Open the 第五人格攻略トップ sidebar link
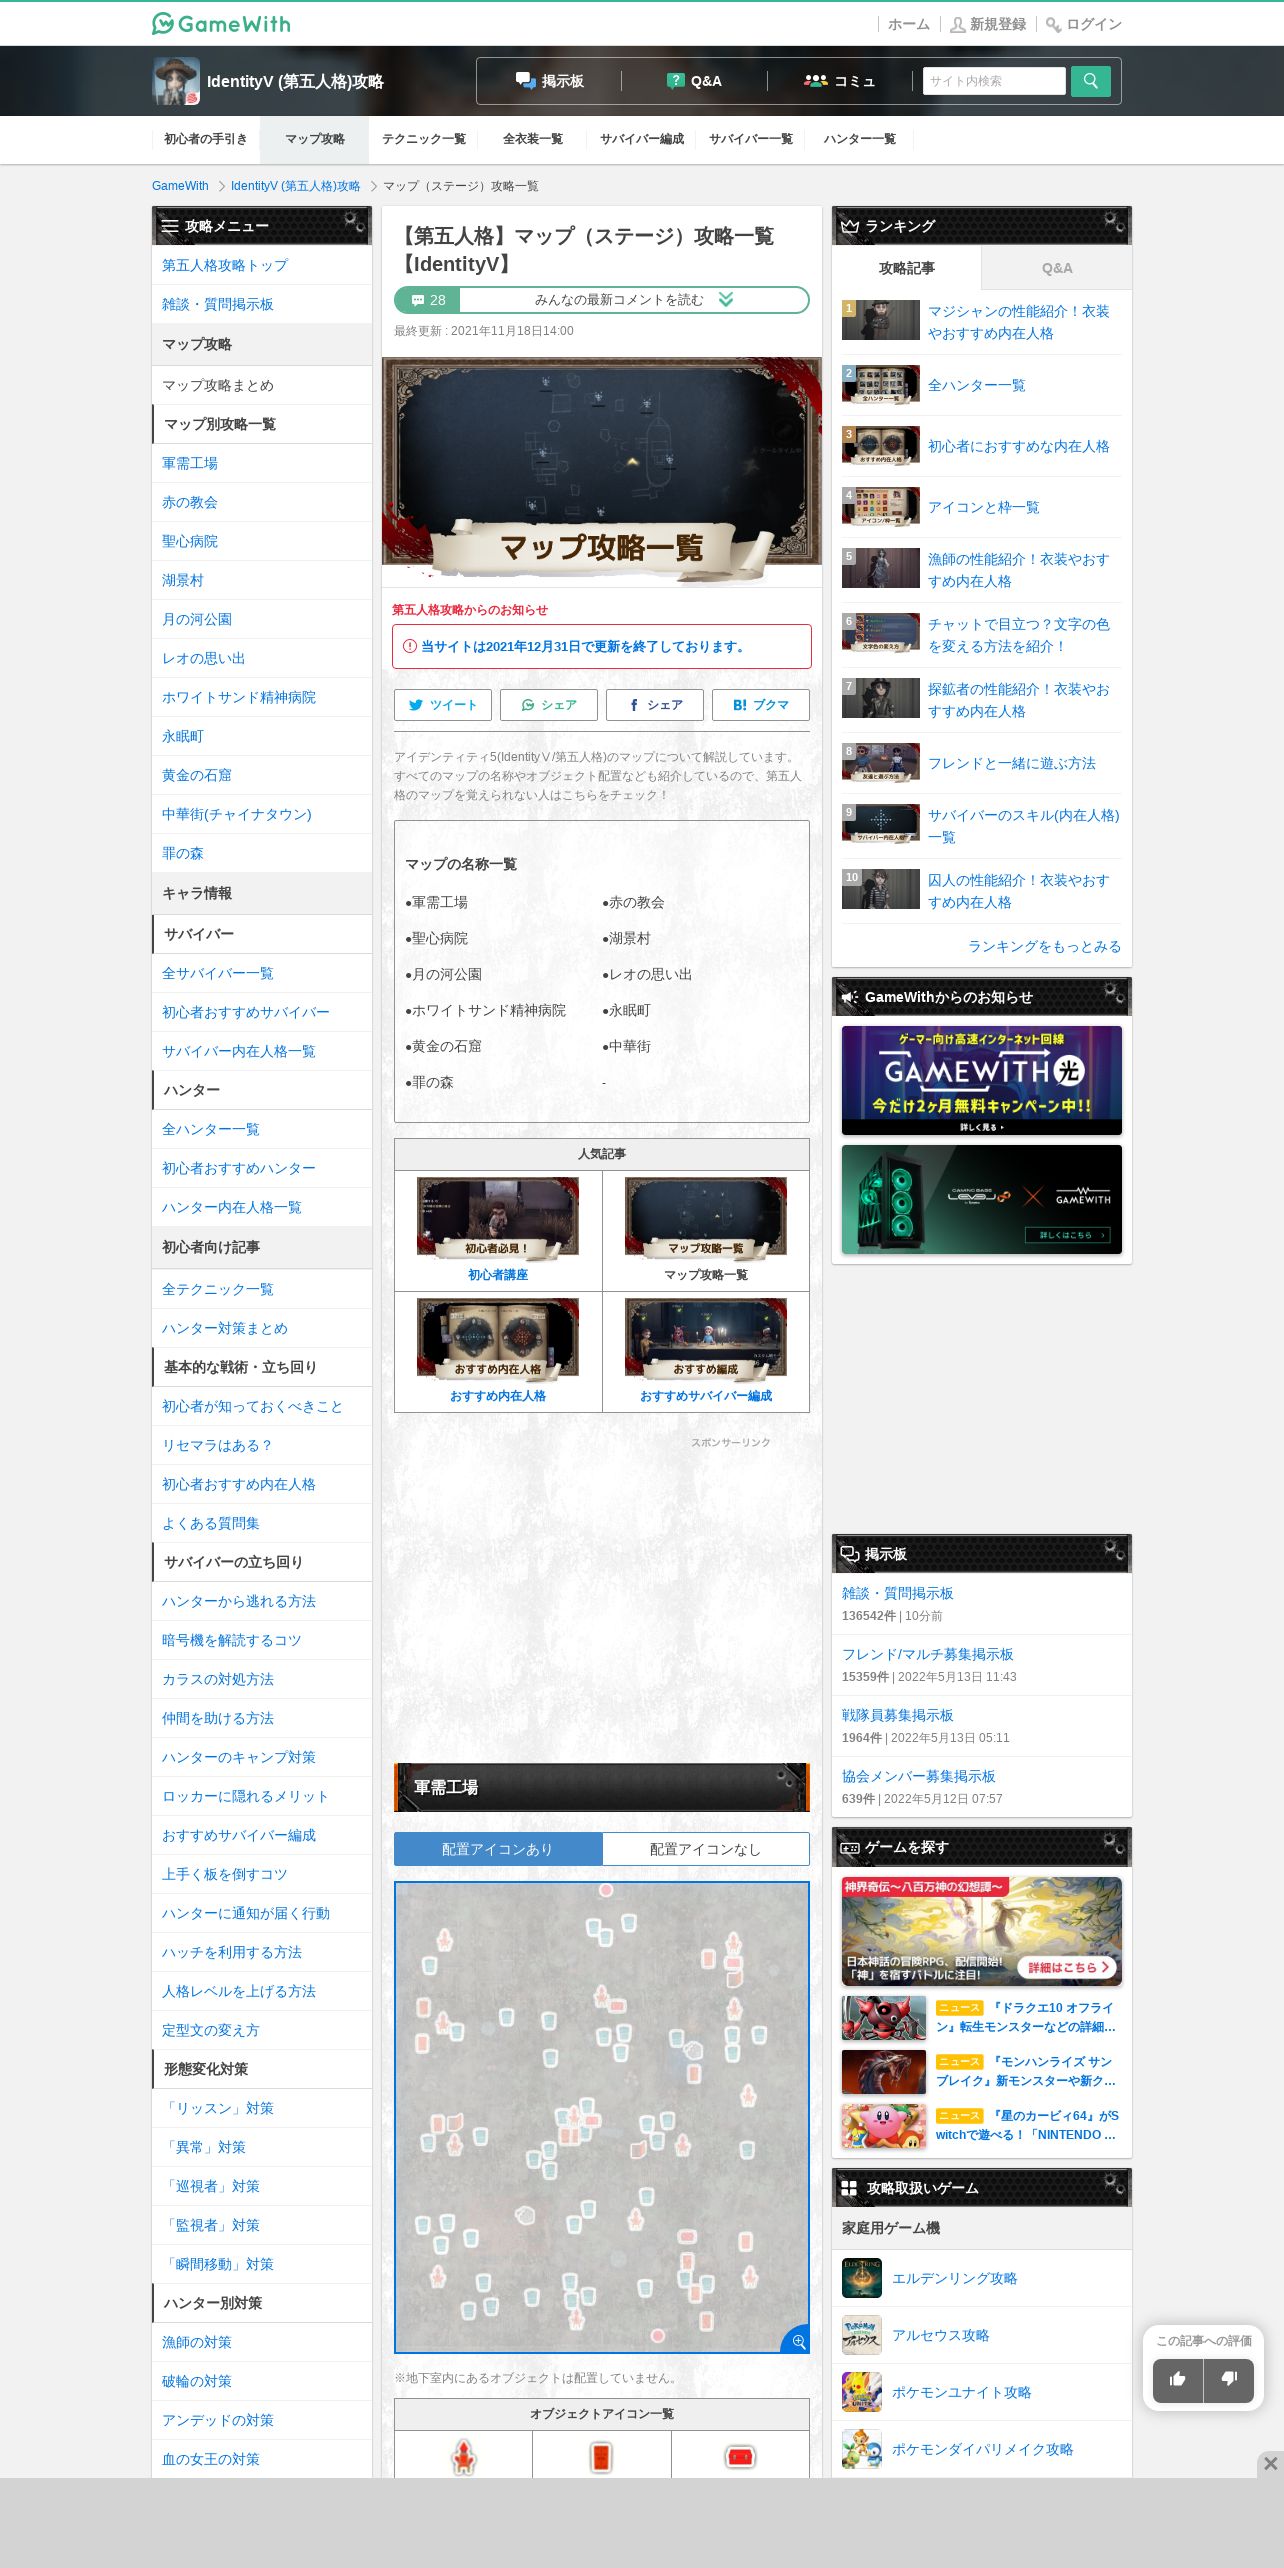This screenshot has width=1284, height=2568. (262, 265)
